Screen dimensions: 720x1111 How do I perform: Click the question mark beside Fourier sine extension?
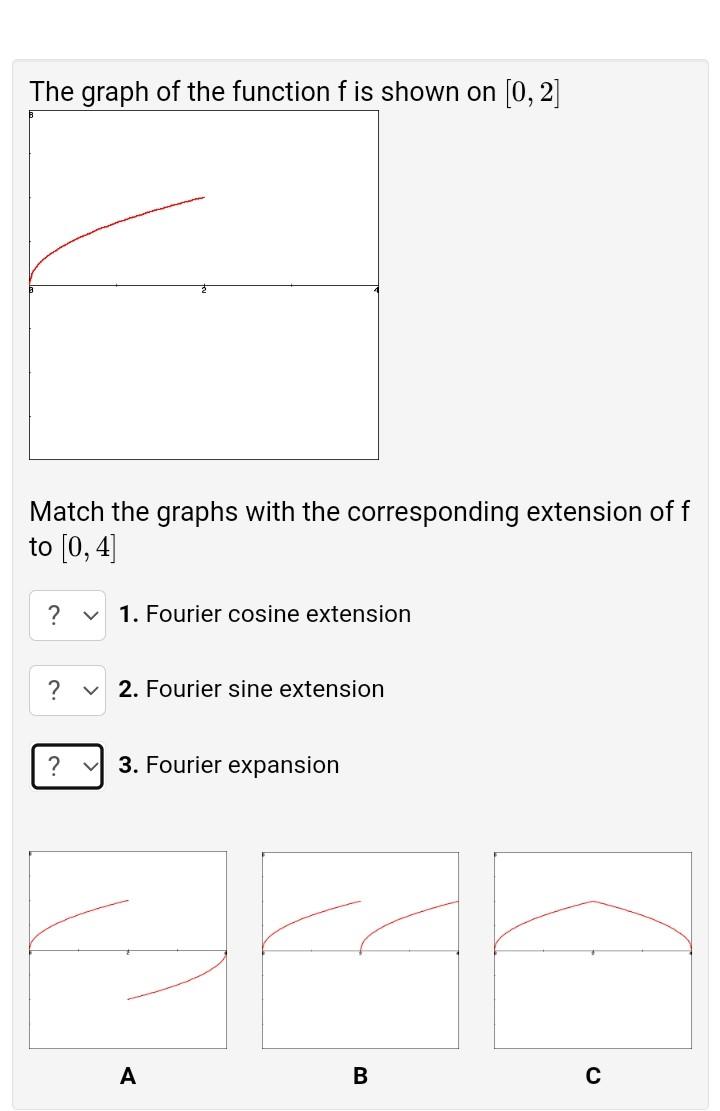coord(53,689)
